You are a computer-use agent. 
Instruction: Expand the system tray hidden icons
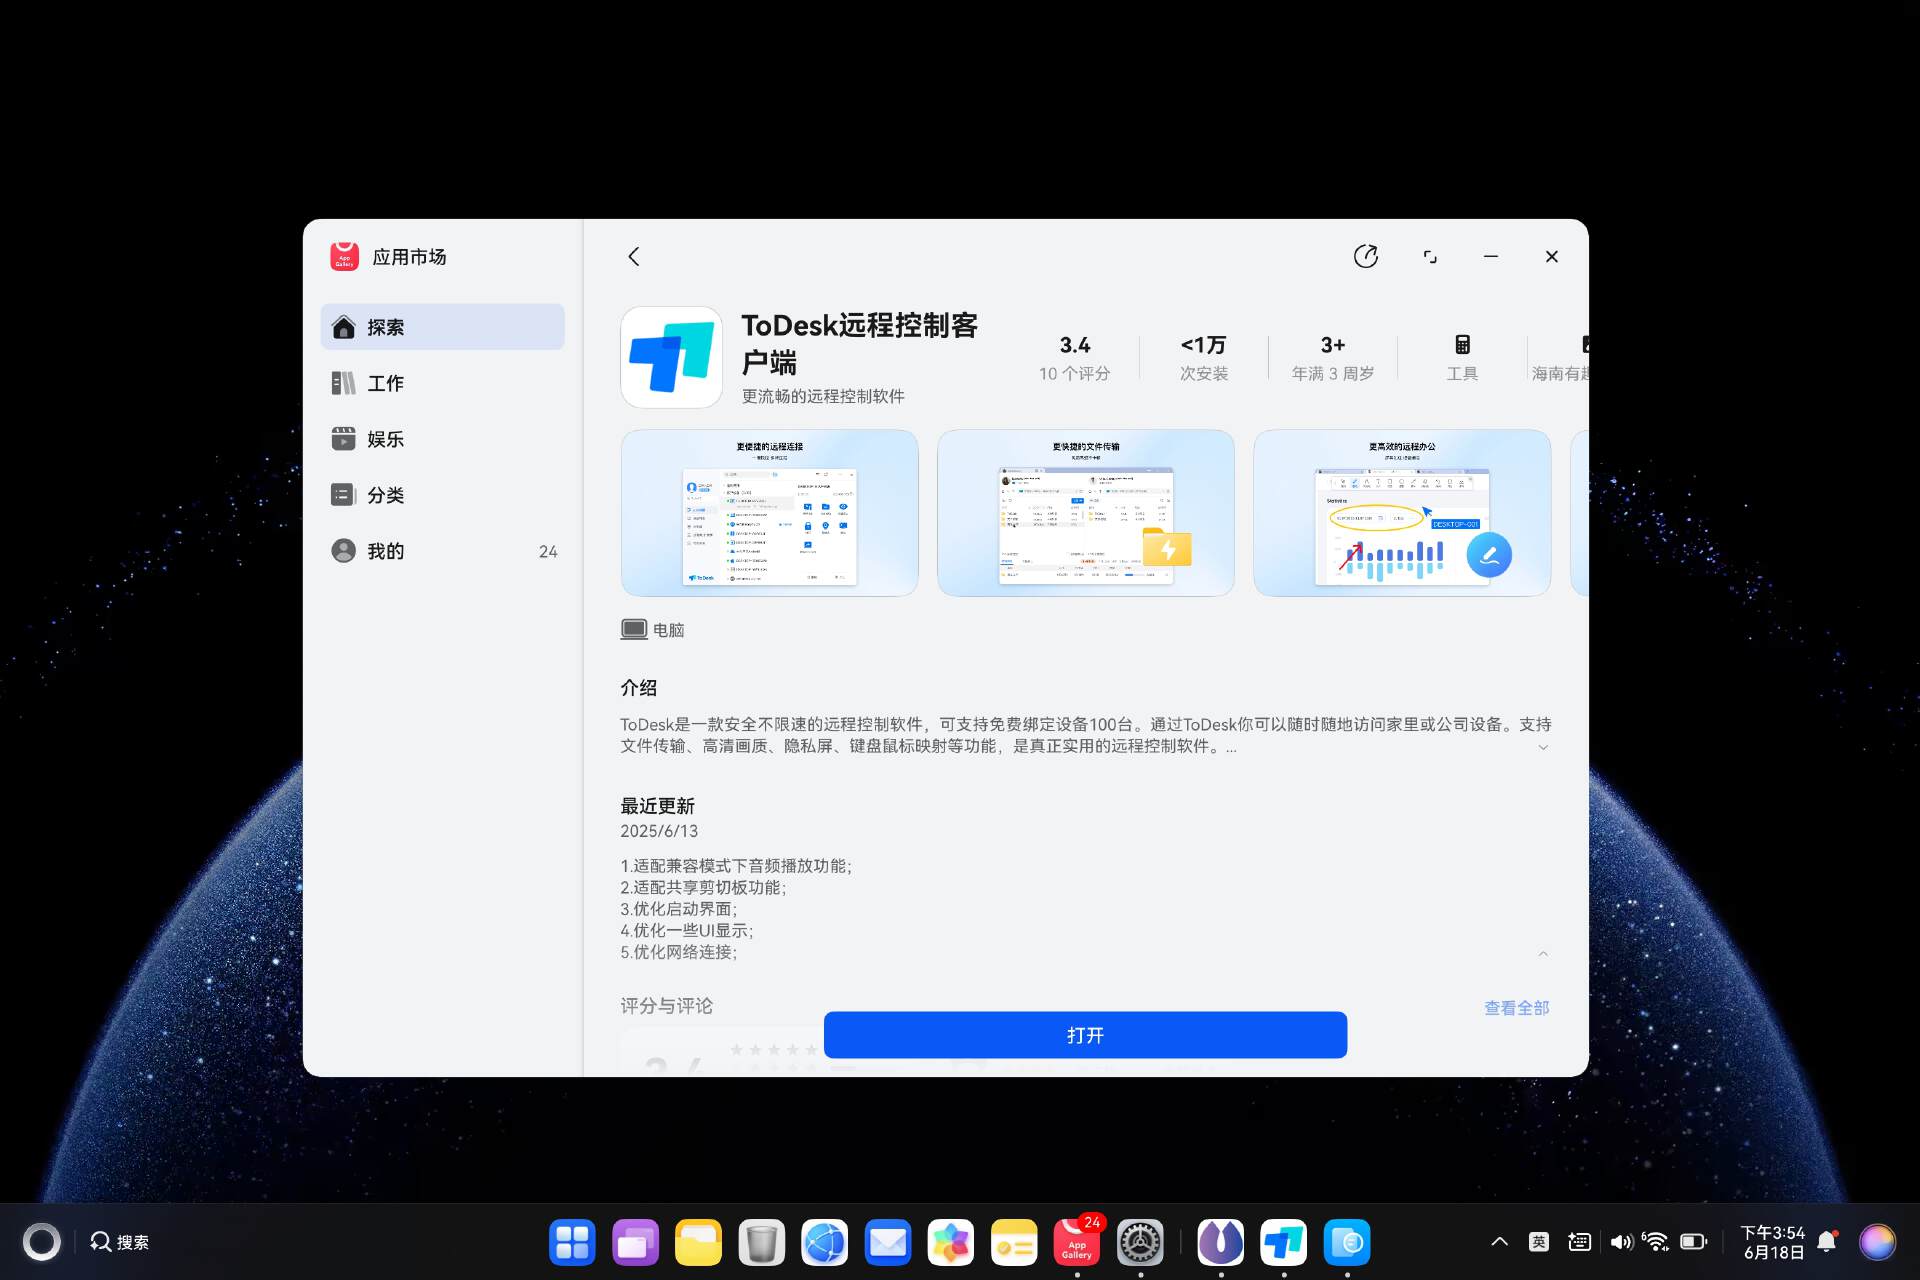point(1499,1242)
